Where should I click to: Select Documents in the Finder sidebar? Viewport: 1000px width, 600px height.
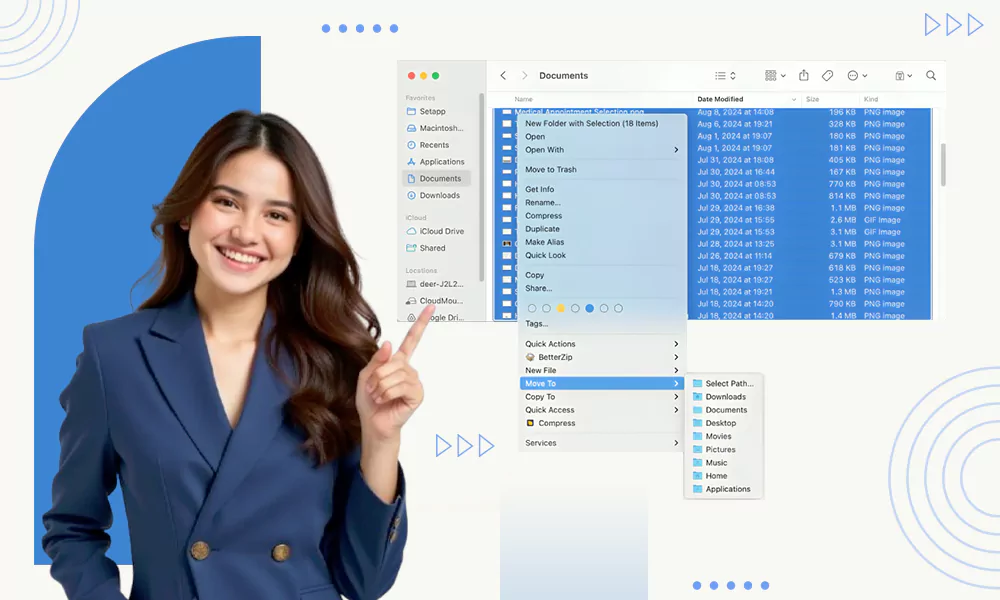click(x=437, y=179)
